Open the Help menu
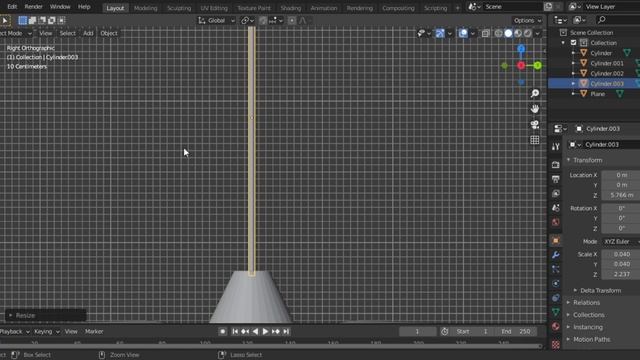 coord(84,7)
